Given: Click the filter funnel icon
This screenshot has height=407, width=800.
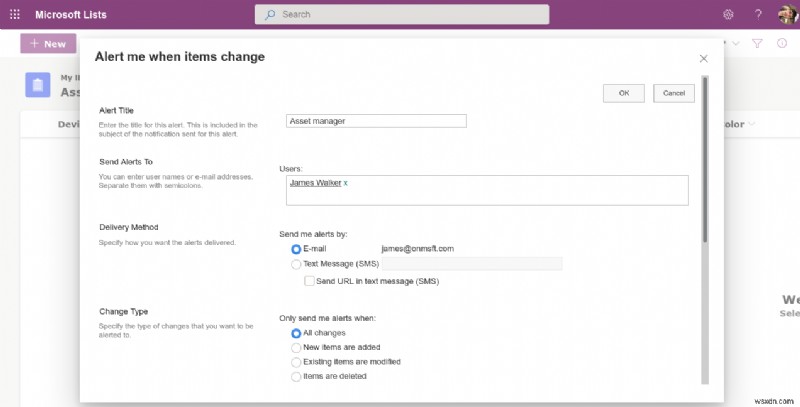Looking at the screenshot, I should (x=757, y=43).
